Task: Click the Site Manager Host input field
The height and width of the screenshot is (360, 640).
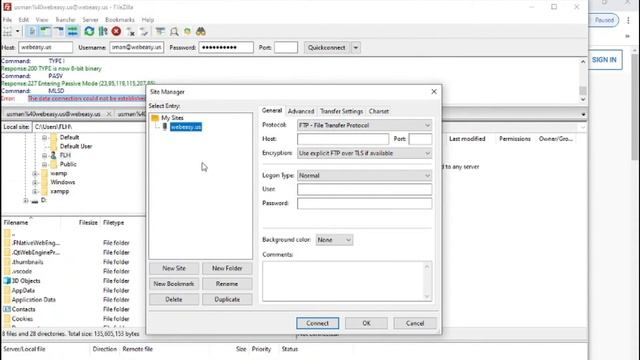Action: [343, 139]
